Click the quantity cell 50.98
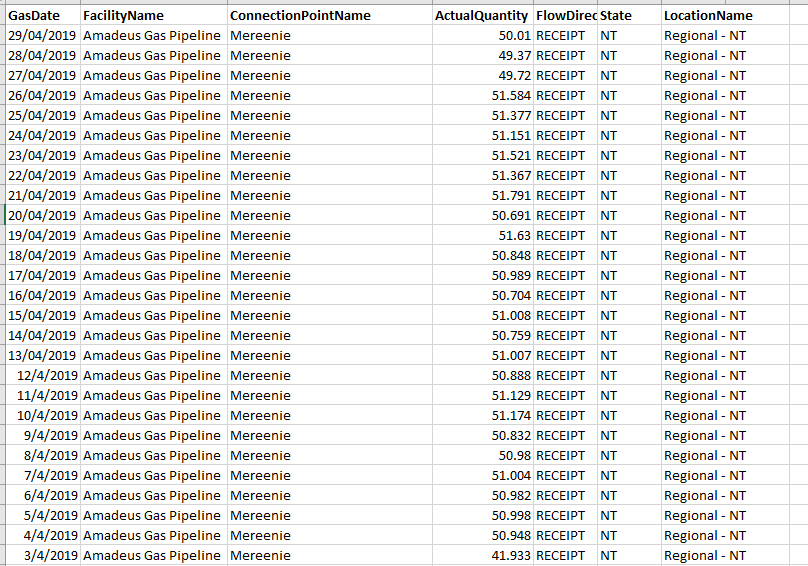 coord(482,456)
